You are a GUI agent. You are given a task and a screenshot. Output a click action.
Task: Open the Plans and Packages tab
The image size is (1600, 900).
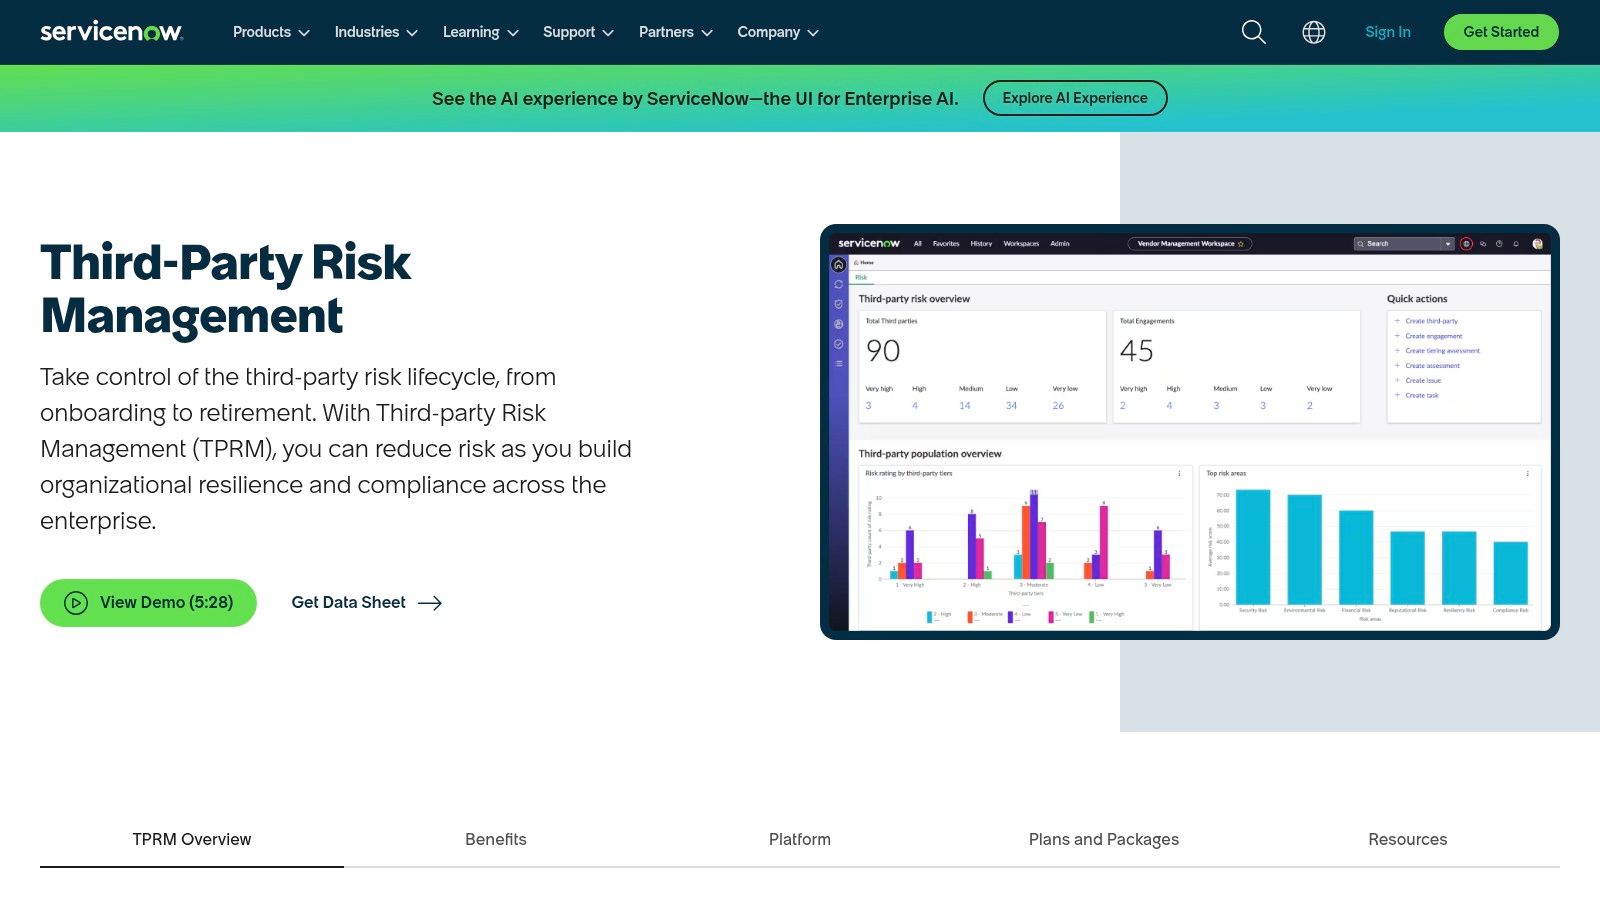click(1104, 839)
